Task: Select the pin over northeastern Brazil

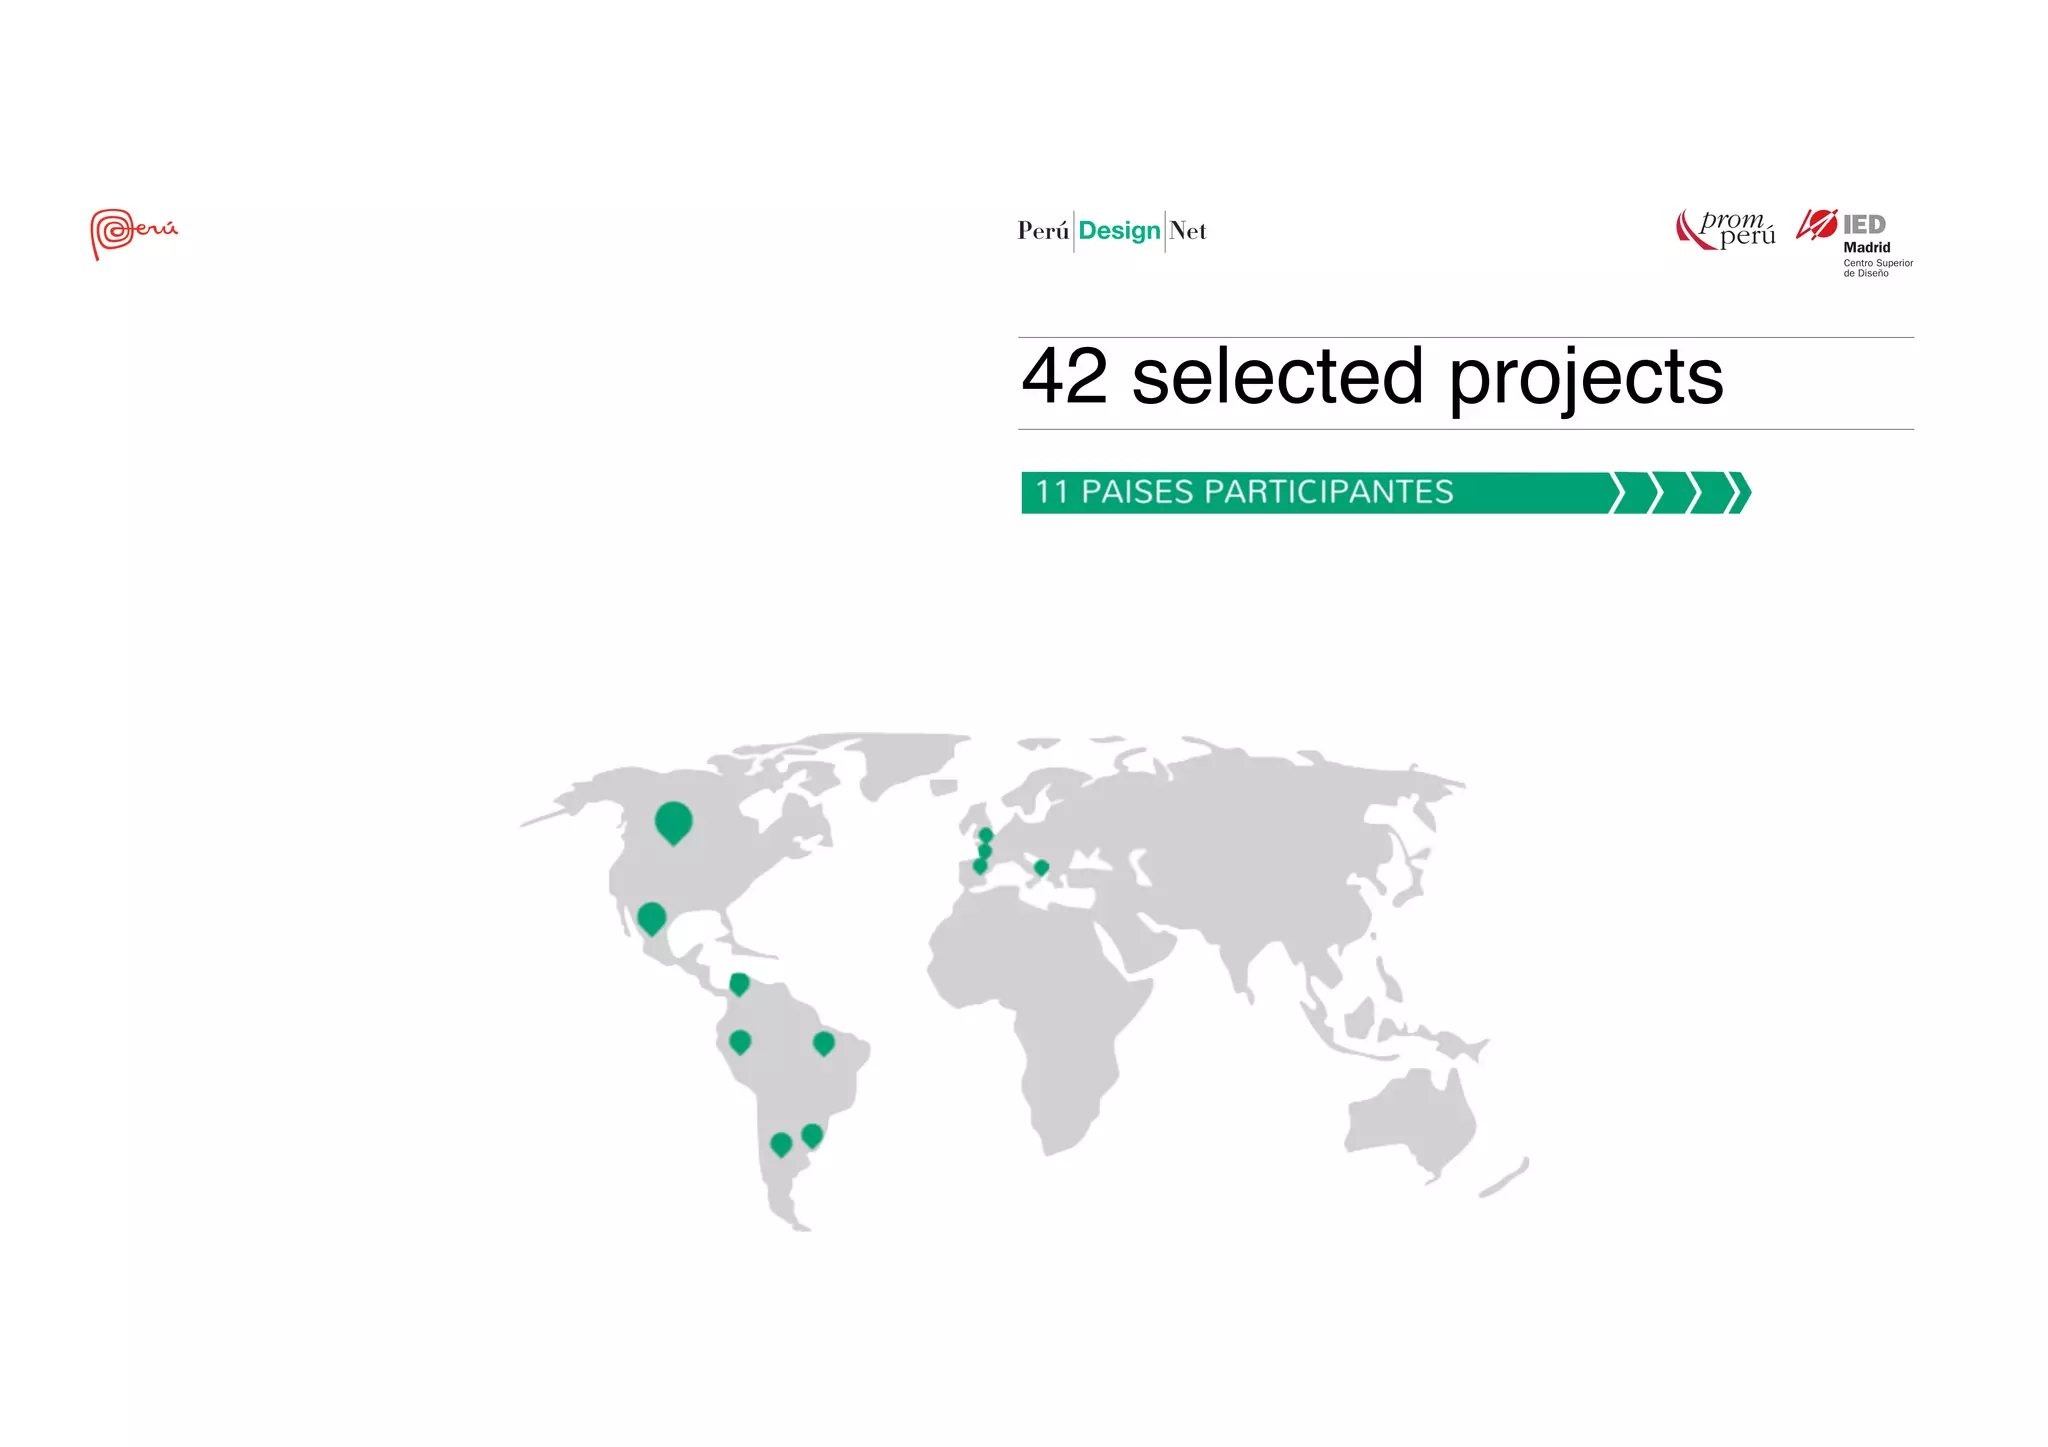Action: [x=823, y=1043]
